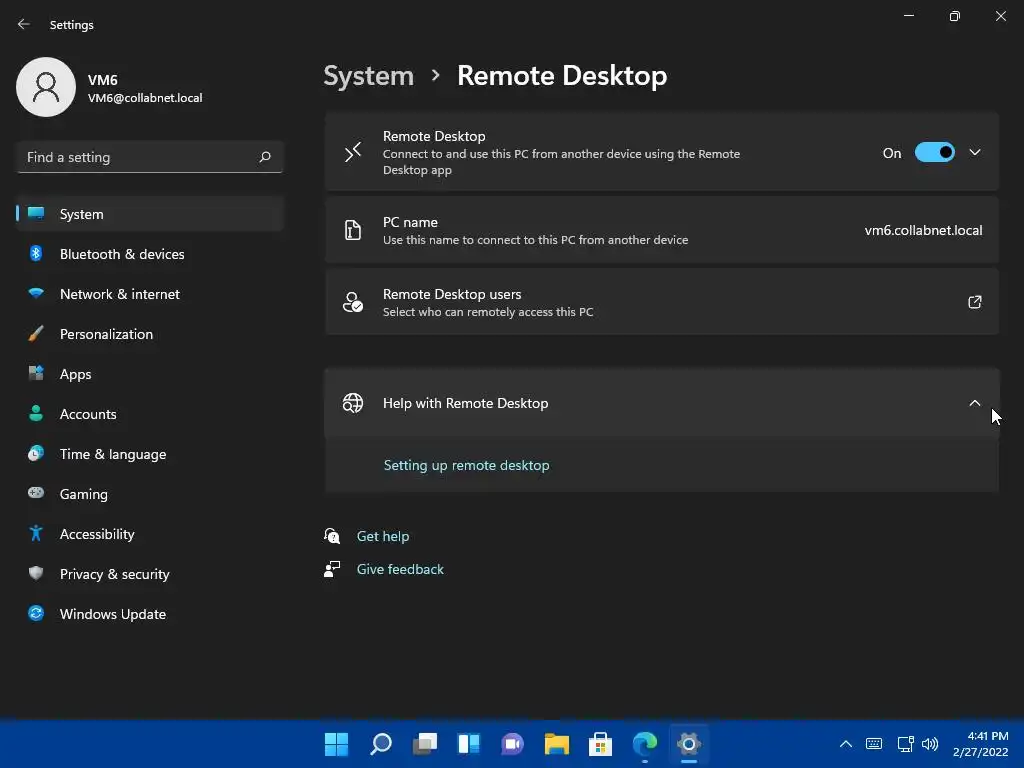Turn off the Remote Desktop toggle

(935, 153)
